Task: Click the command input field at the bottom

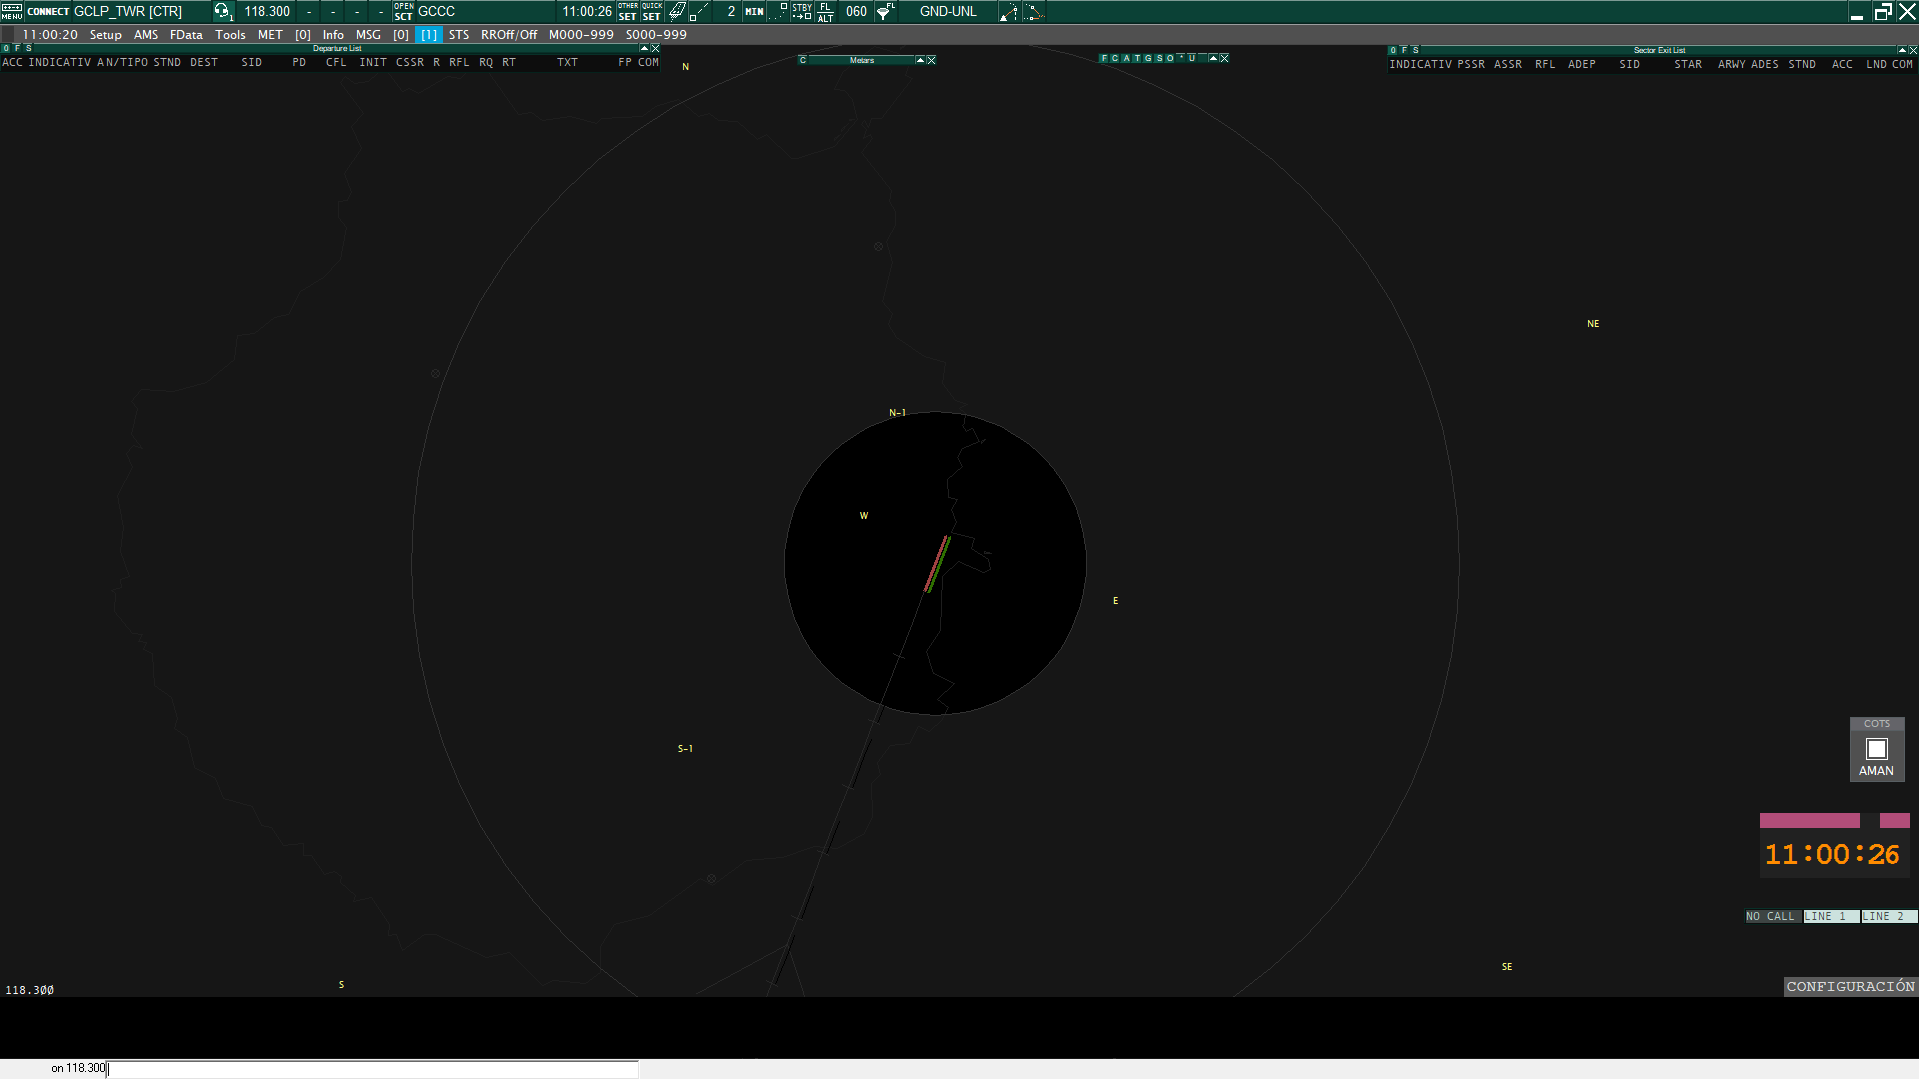Action: [x=370, y=1069]
